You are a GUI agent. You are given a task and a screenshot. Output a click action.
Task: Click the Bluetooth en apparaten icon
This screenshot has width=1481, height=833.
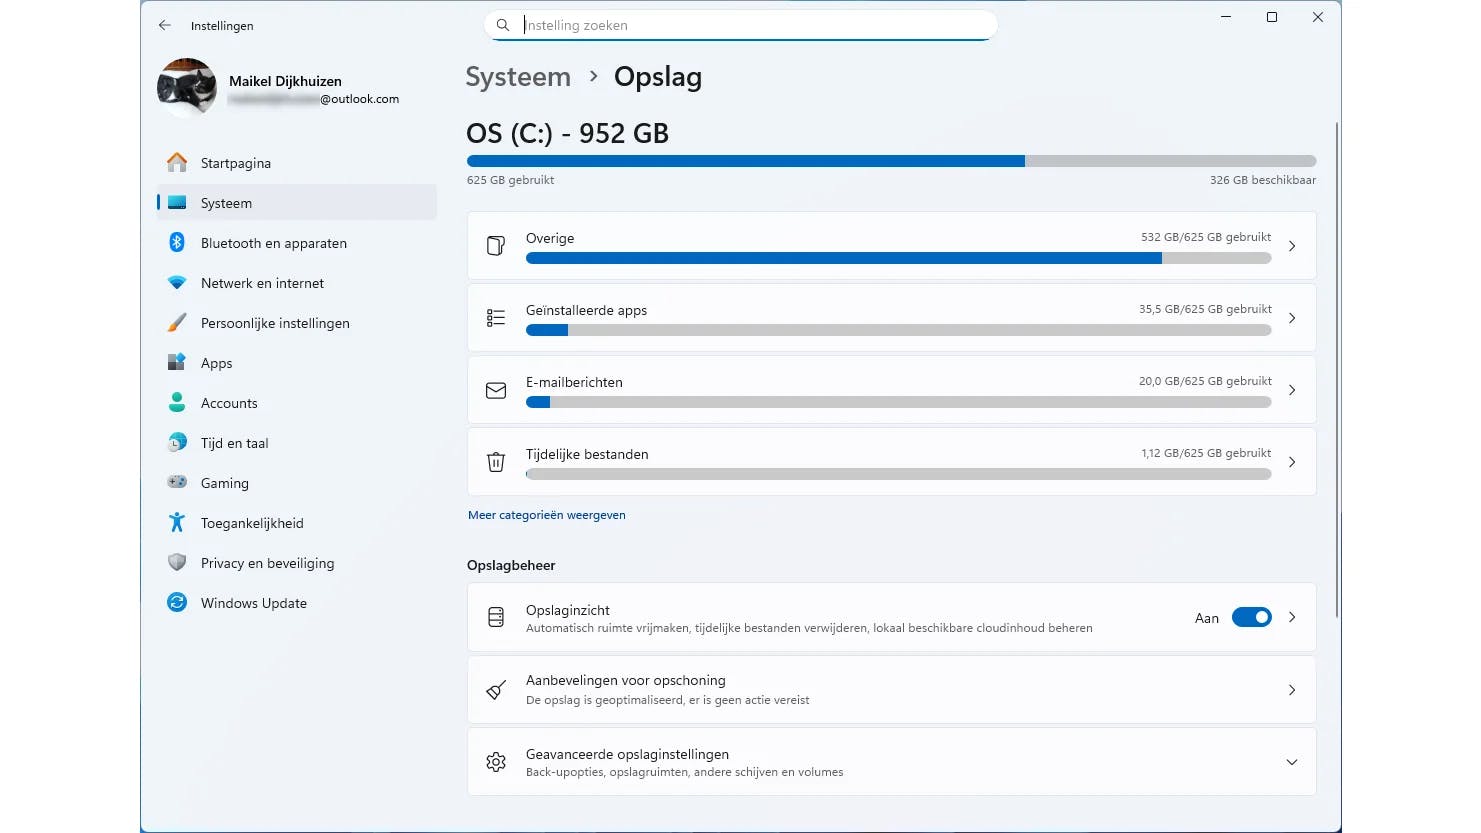(177, 243)
